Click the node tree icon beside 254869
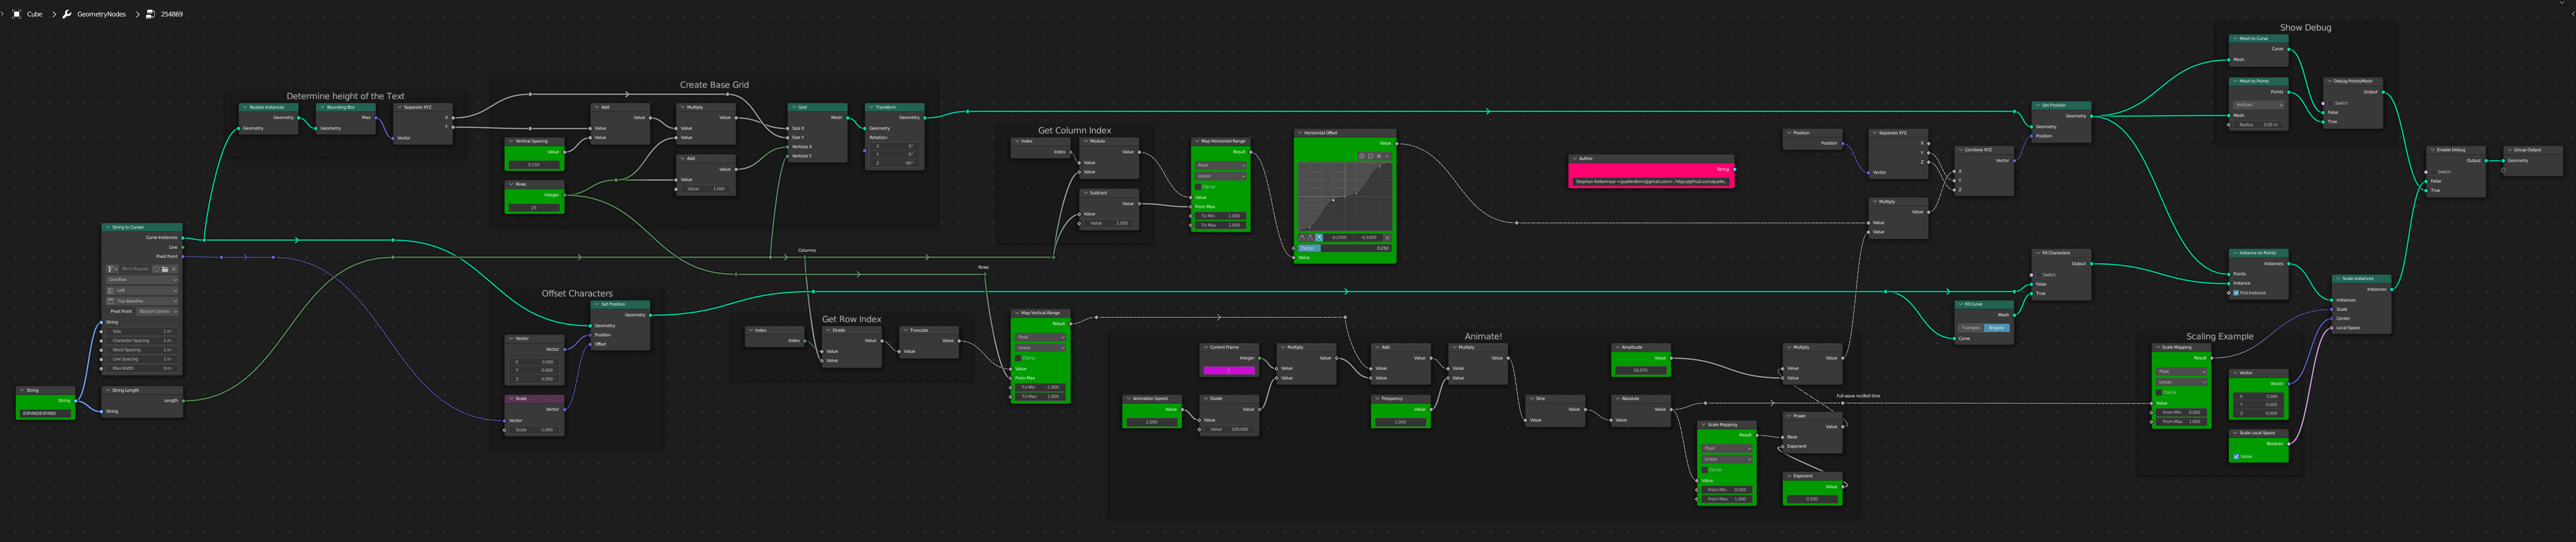 (150, 14)
